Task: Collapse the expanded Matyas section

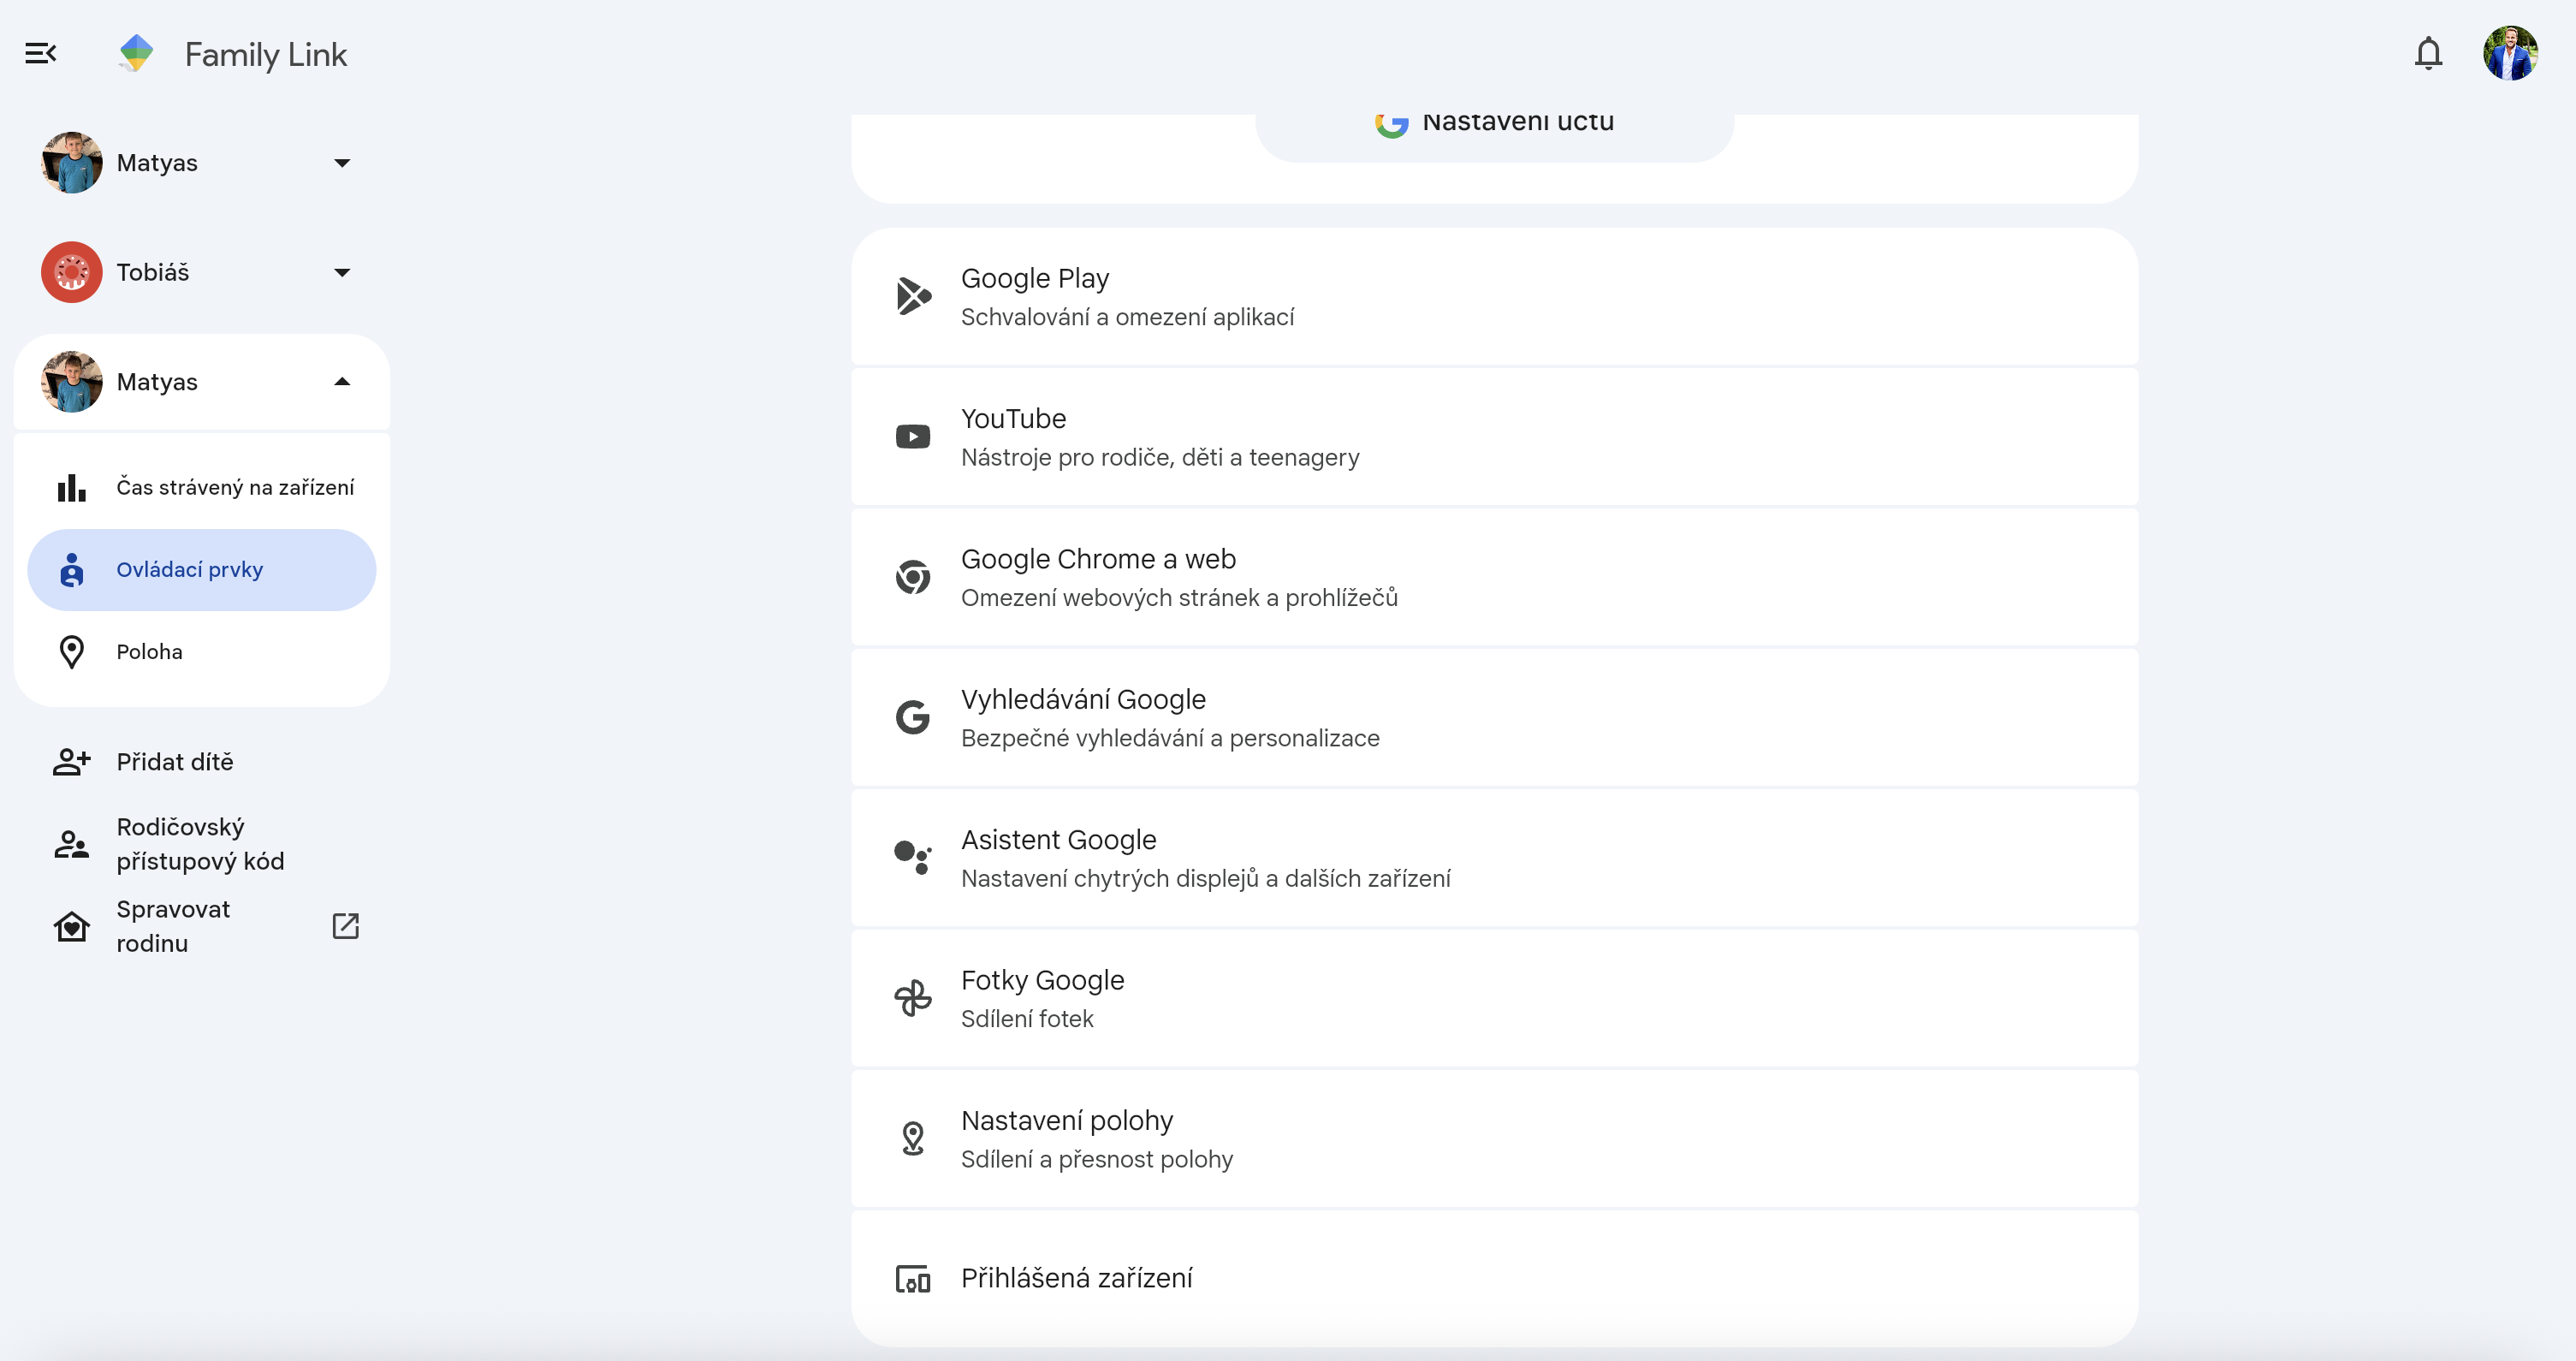Action: pyautogui.click(x=342, y=381)
